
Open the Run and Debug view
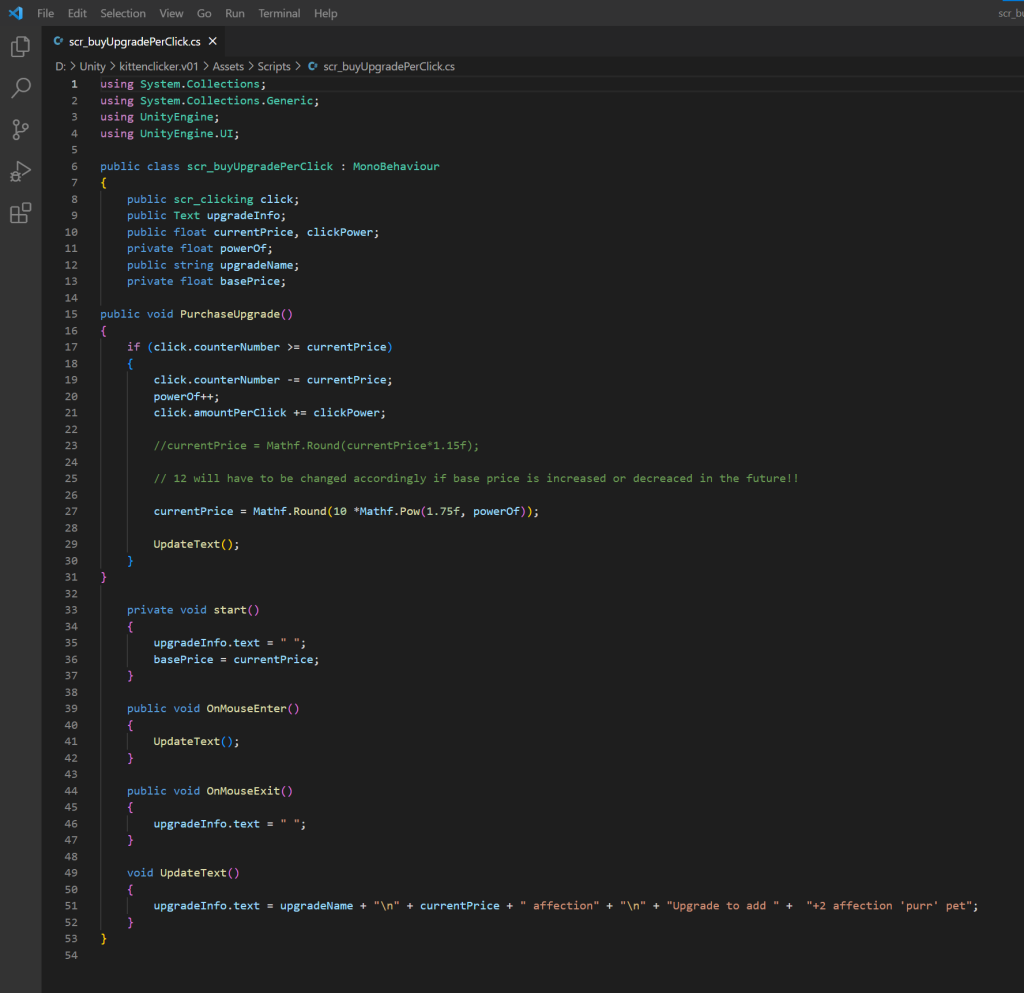[20, 172]
